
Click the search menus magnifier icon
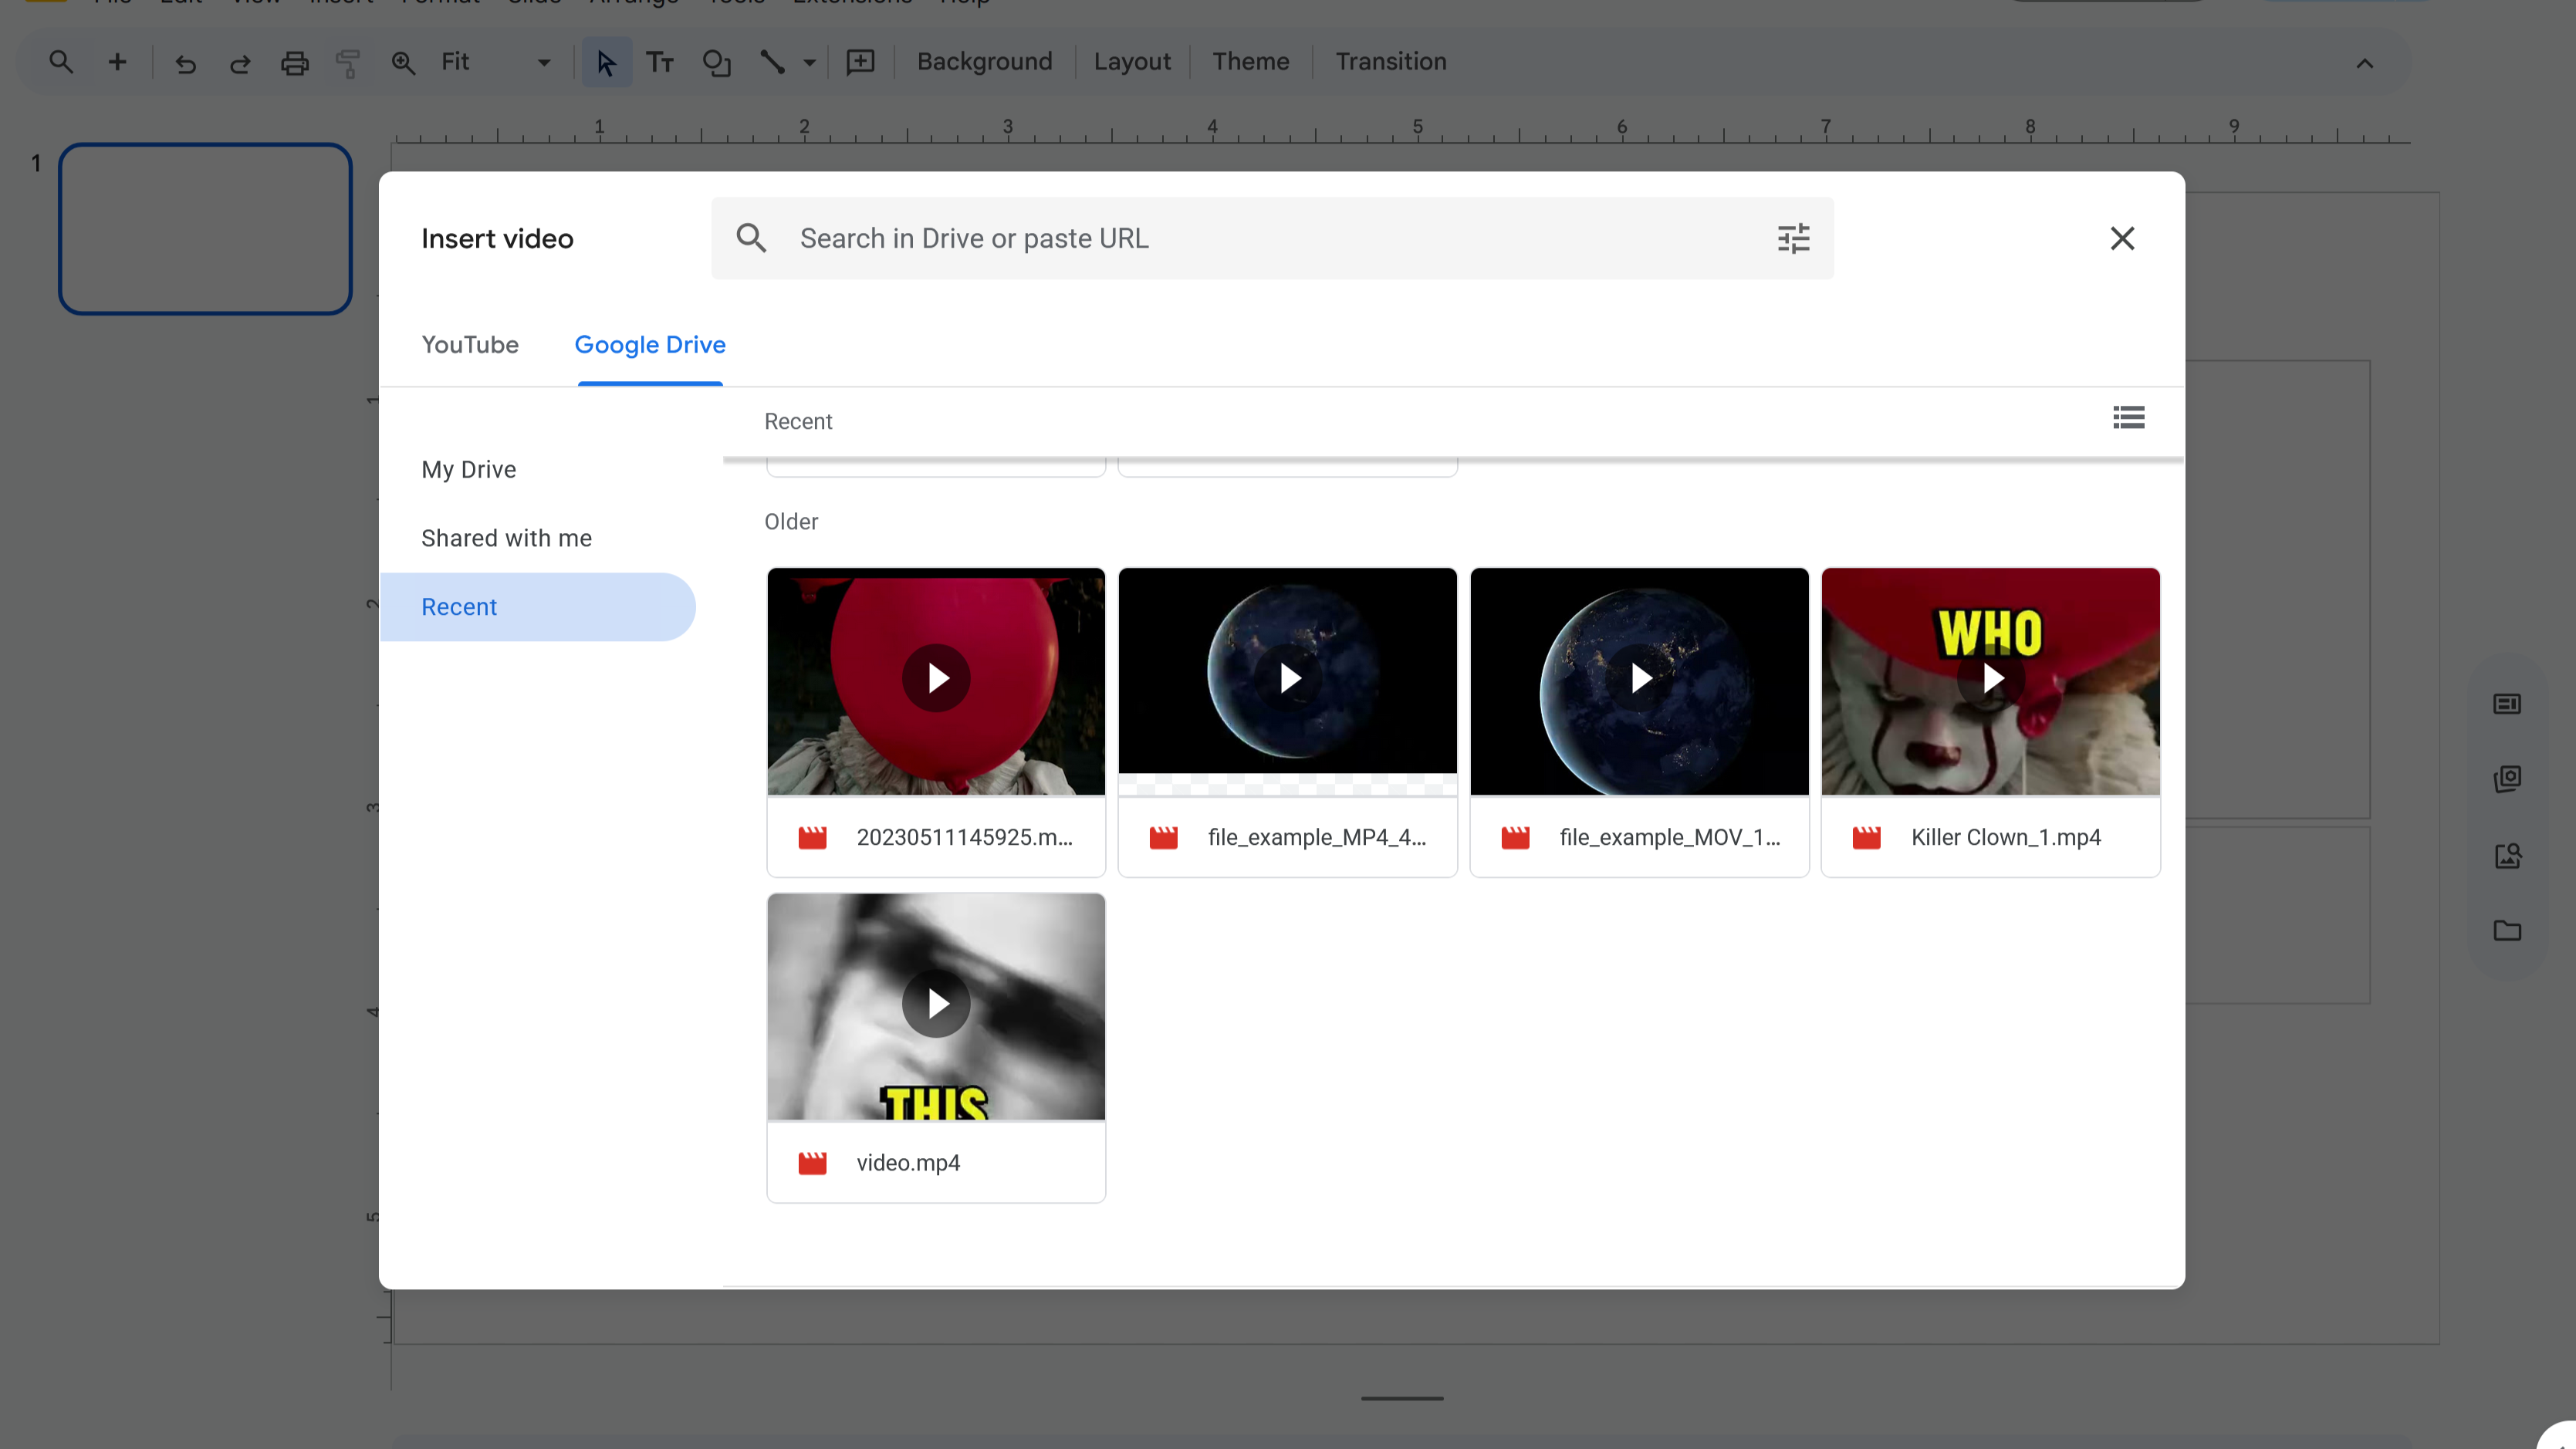tap(61, 62)
